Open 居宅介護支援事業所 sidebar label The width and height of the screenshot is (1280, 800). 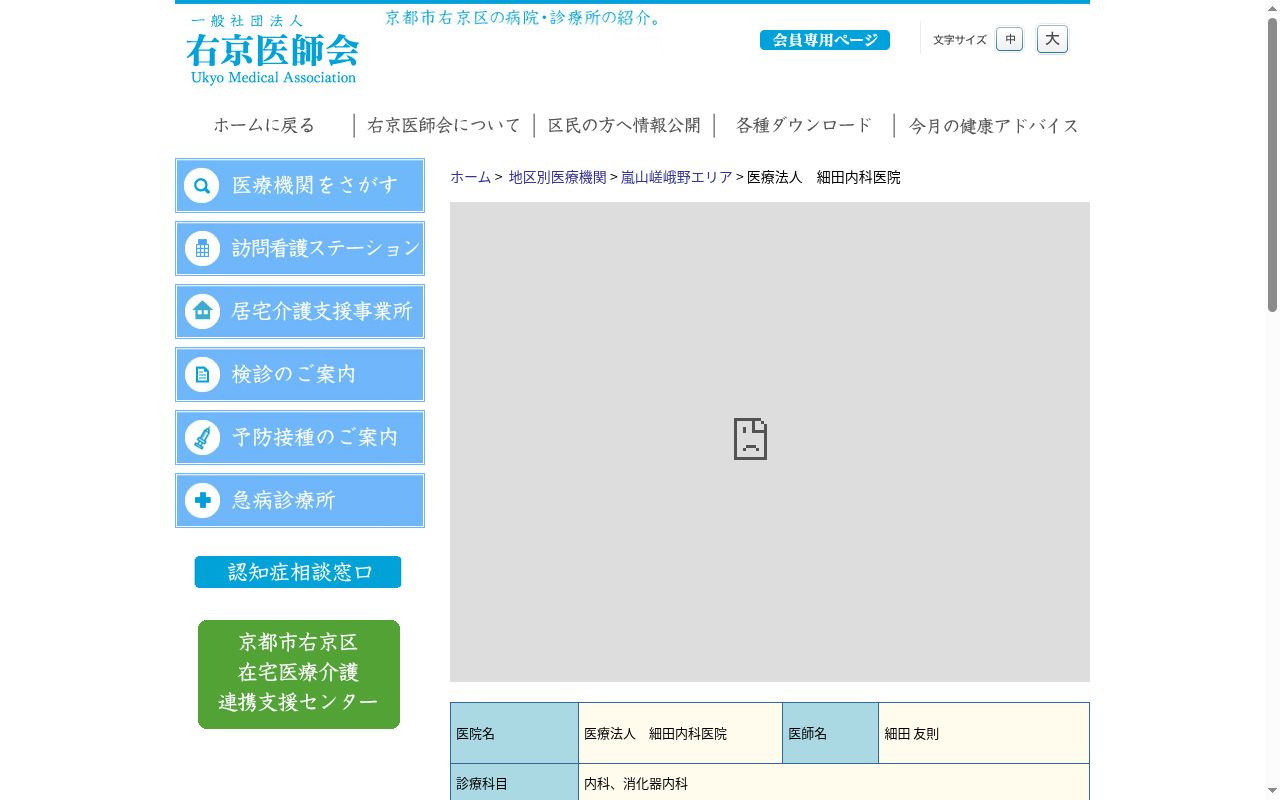[322, 311]
